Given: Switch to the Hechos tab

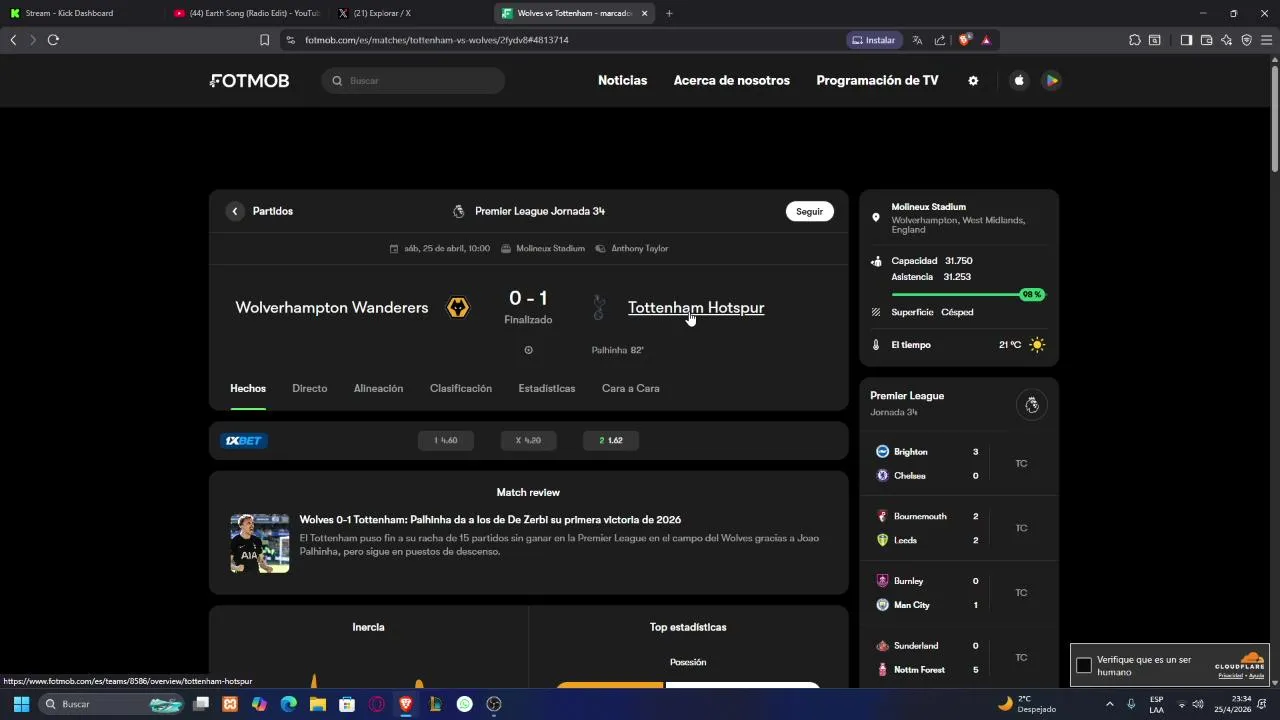Looking at the screenshot, I should 248,389.
